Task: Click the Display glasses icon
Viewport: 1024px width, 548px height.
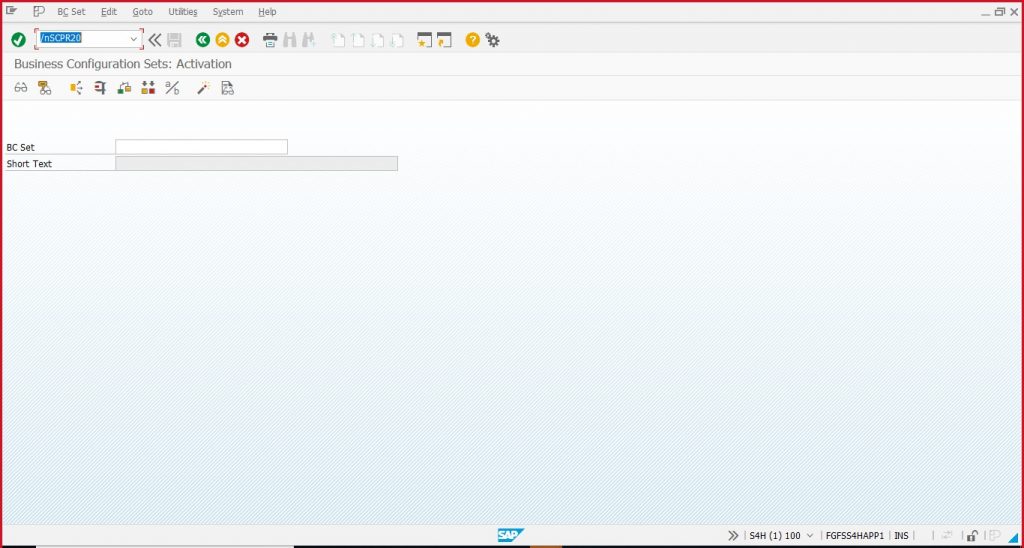Action: 21,88
